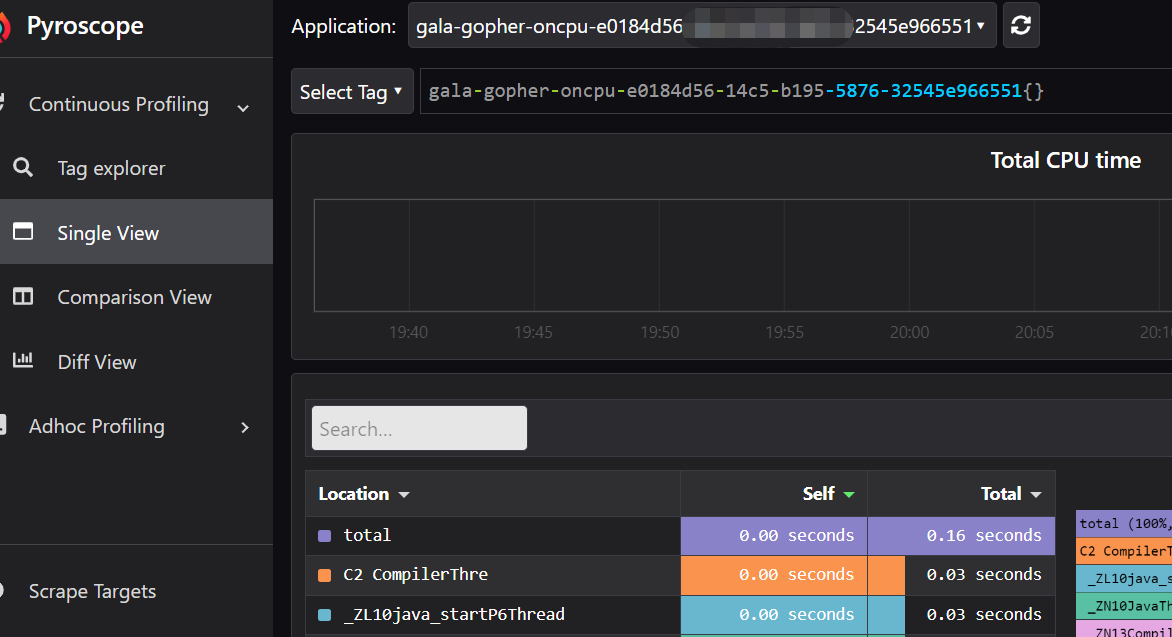Sort table by Location column
Viewport: 1172px width, 637px height.
tap(363, 494)
